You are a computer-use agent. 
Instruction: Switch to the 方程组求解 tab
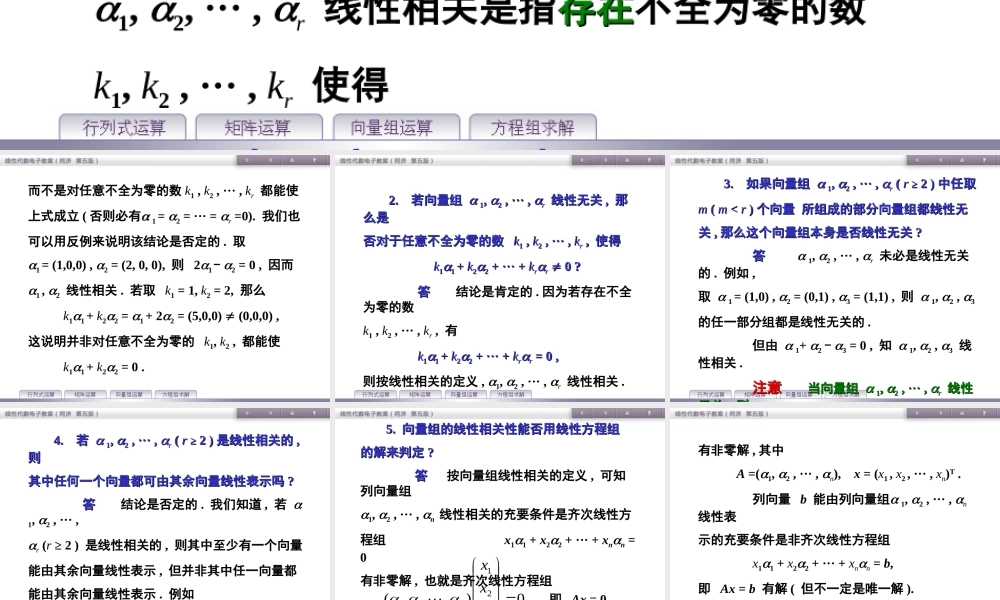tap(532, 127)
